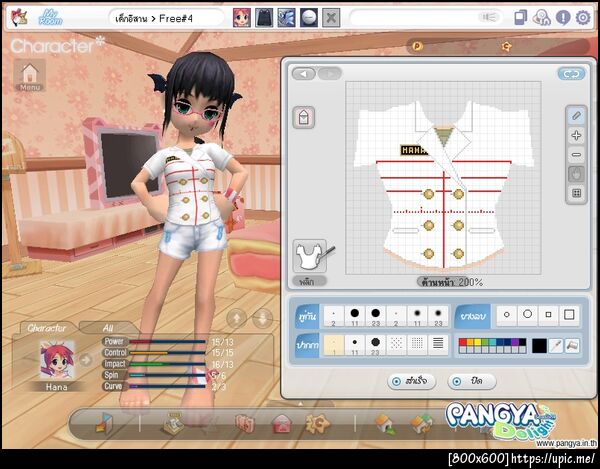Viewport: 600px width, 469px height.
Task: Select the pencil draw tool
Action: (x=576, y=116)
